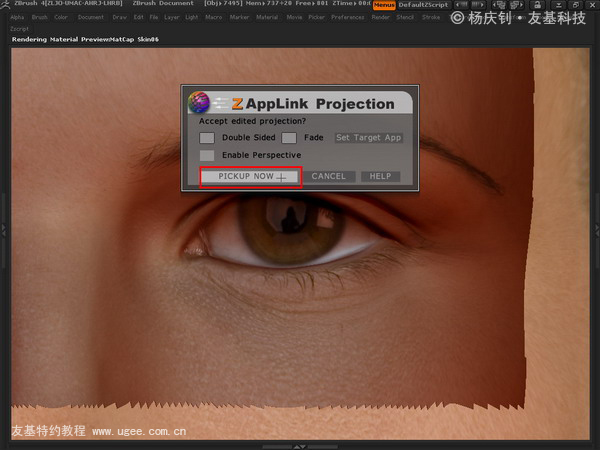Click the Mem usage readout

click(269, 3)
